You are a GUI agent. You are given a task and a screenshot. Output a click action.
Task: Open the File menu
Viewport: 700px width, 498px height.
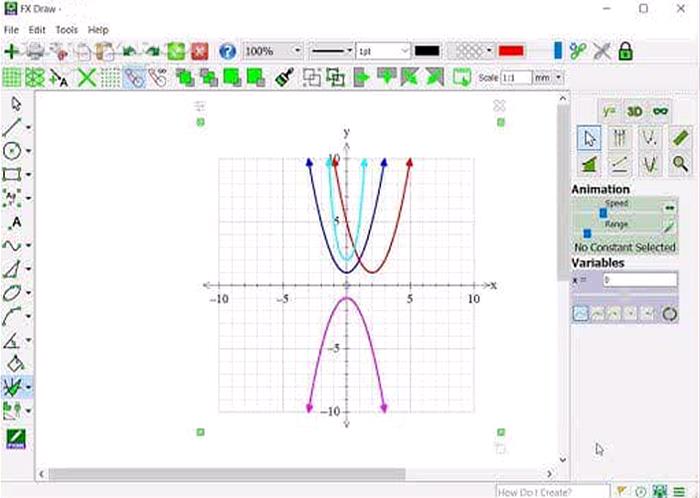[x=11, y=30]
